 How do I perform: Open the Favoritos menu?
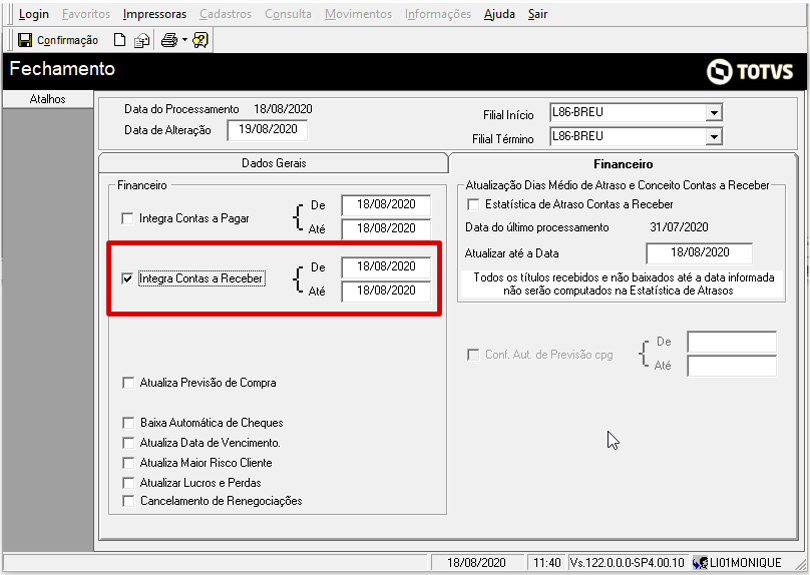(86, 14)
